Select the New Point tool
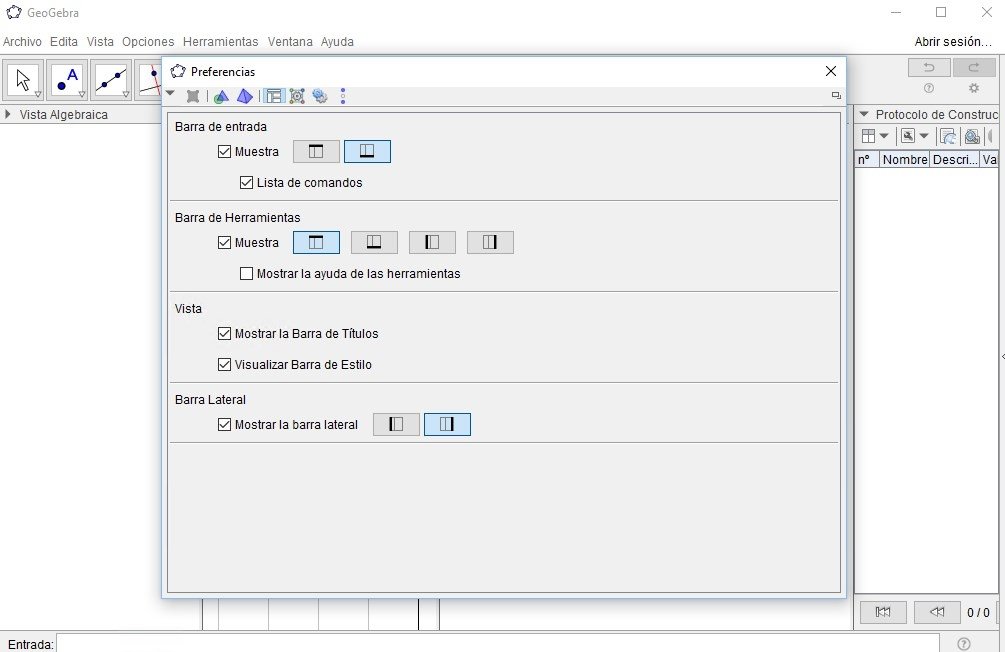1005x652 pixels. click(67, 80)
